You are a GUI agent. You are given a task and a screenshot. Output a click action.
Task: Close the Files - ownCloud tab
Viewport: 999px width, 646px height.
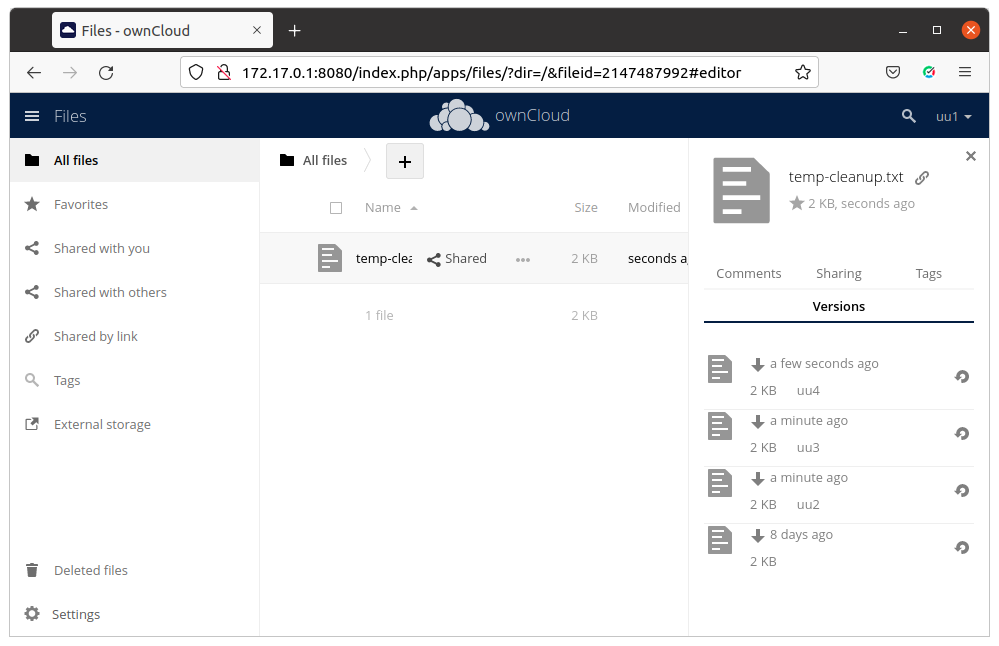[x=257, y=30]
